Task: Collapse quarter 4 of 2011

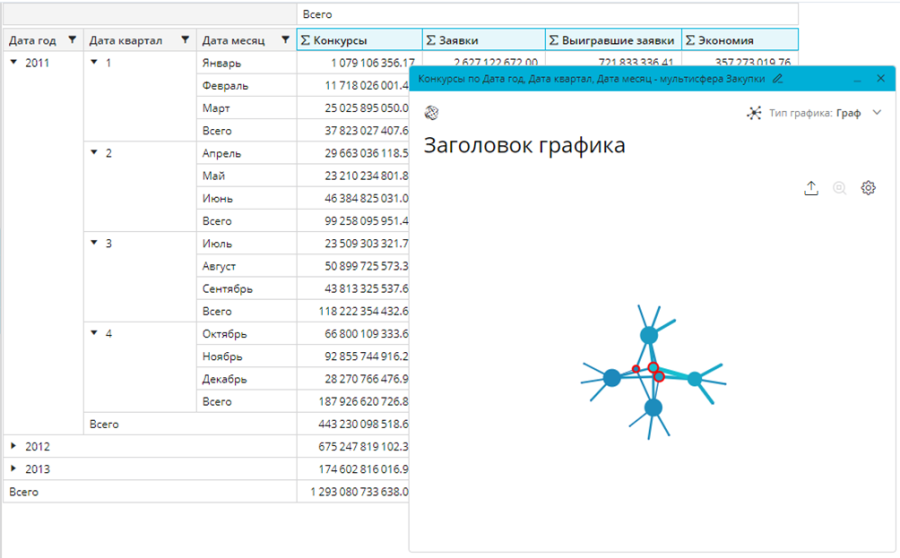Action: pos(94,333)
